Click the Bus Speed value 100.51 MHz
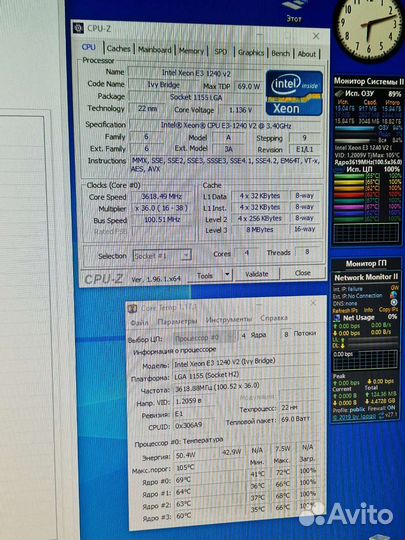This screenshot has height=540, width=405. [161, 220]
